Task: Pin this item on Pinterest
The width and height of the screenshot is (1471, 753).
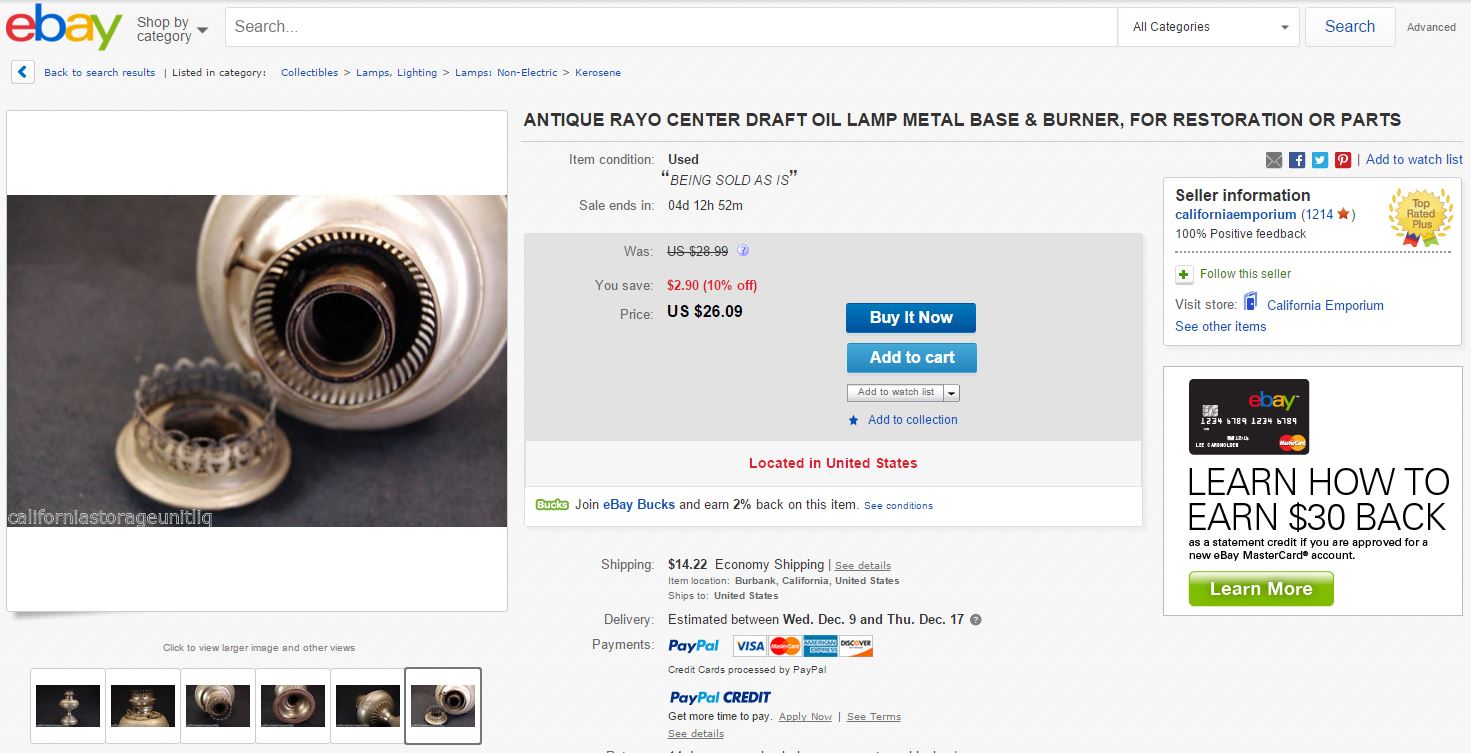Action: pos(1343,160)
